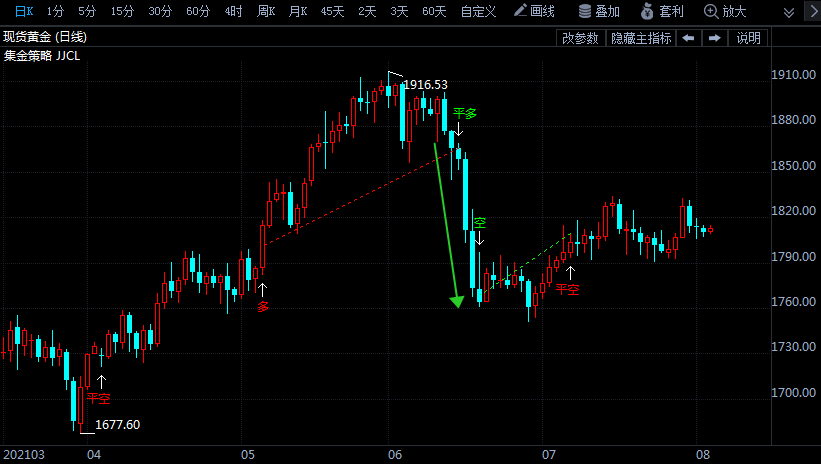Click the 1677.60 low price label
Viewport: 821px width, 464px height.
[117, 425]
